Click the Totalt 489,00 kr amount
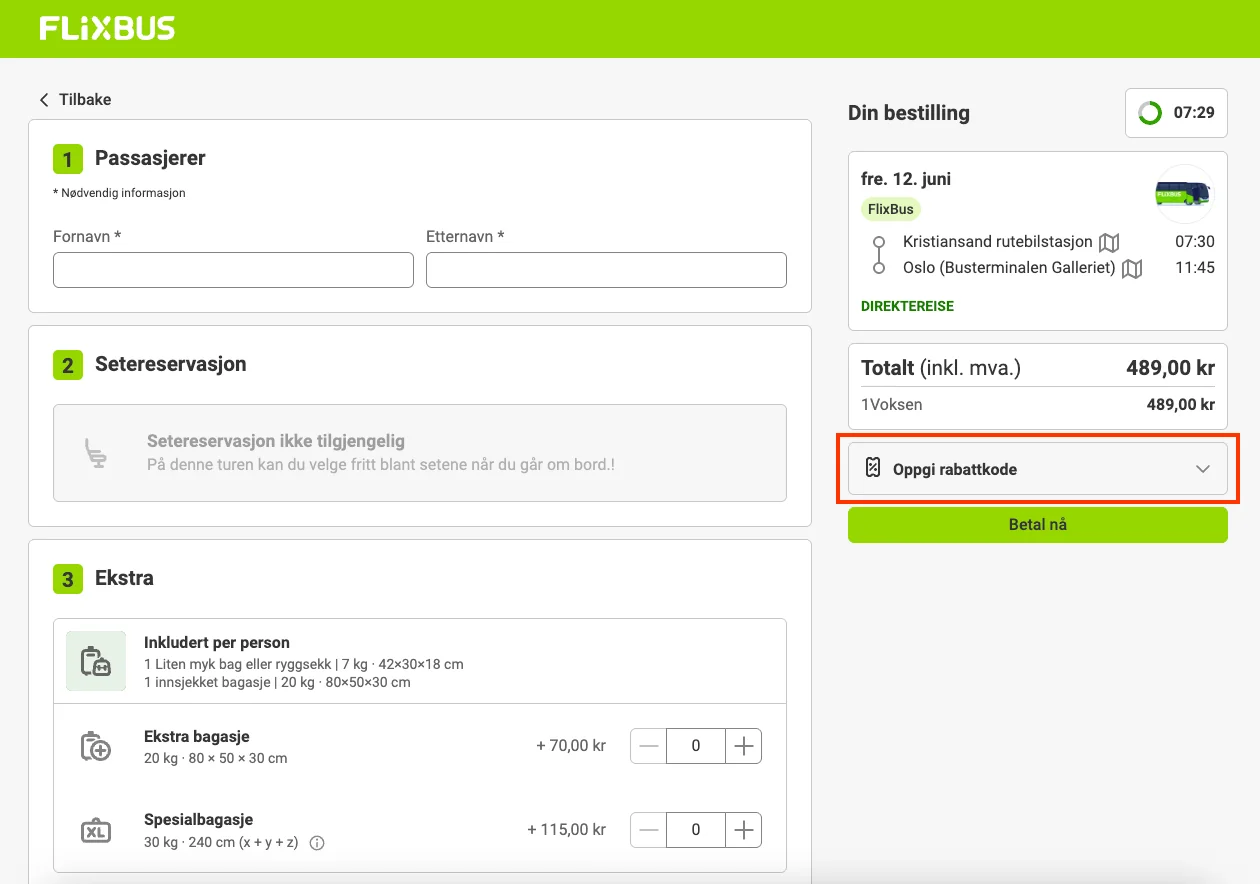 (1170, 368)
